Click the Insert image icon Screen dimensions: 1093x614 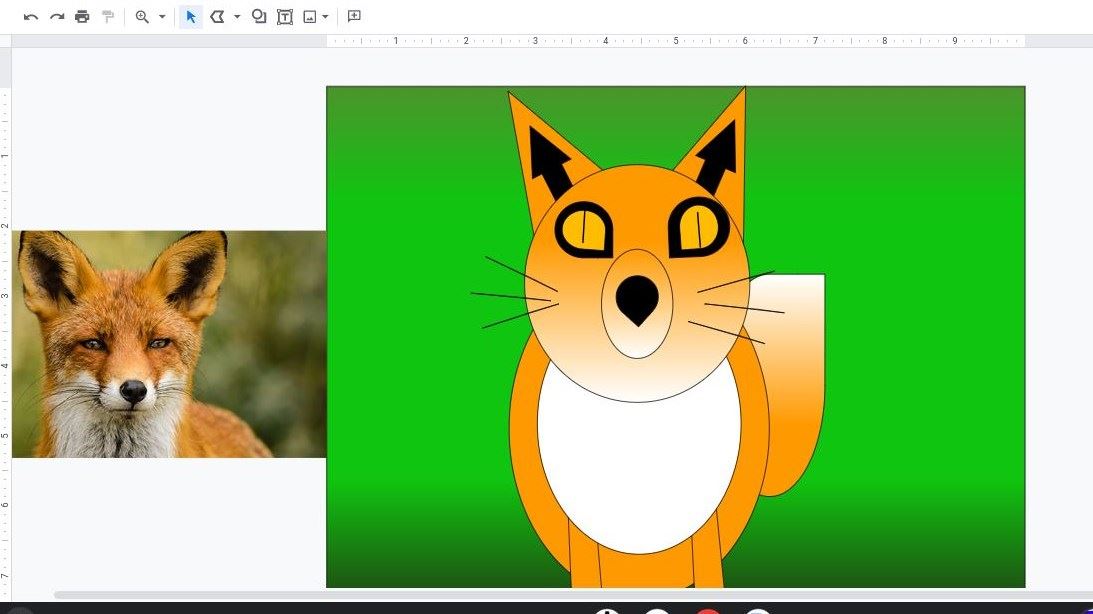[x=310, y=17]
